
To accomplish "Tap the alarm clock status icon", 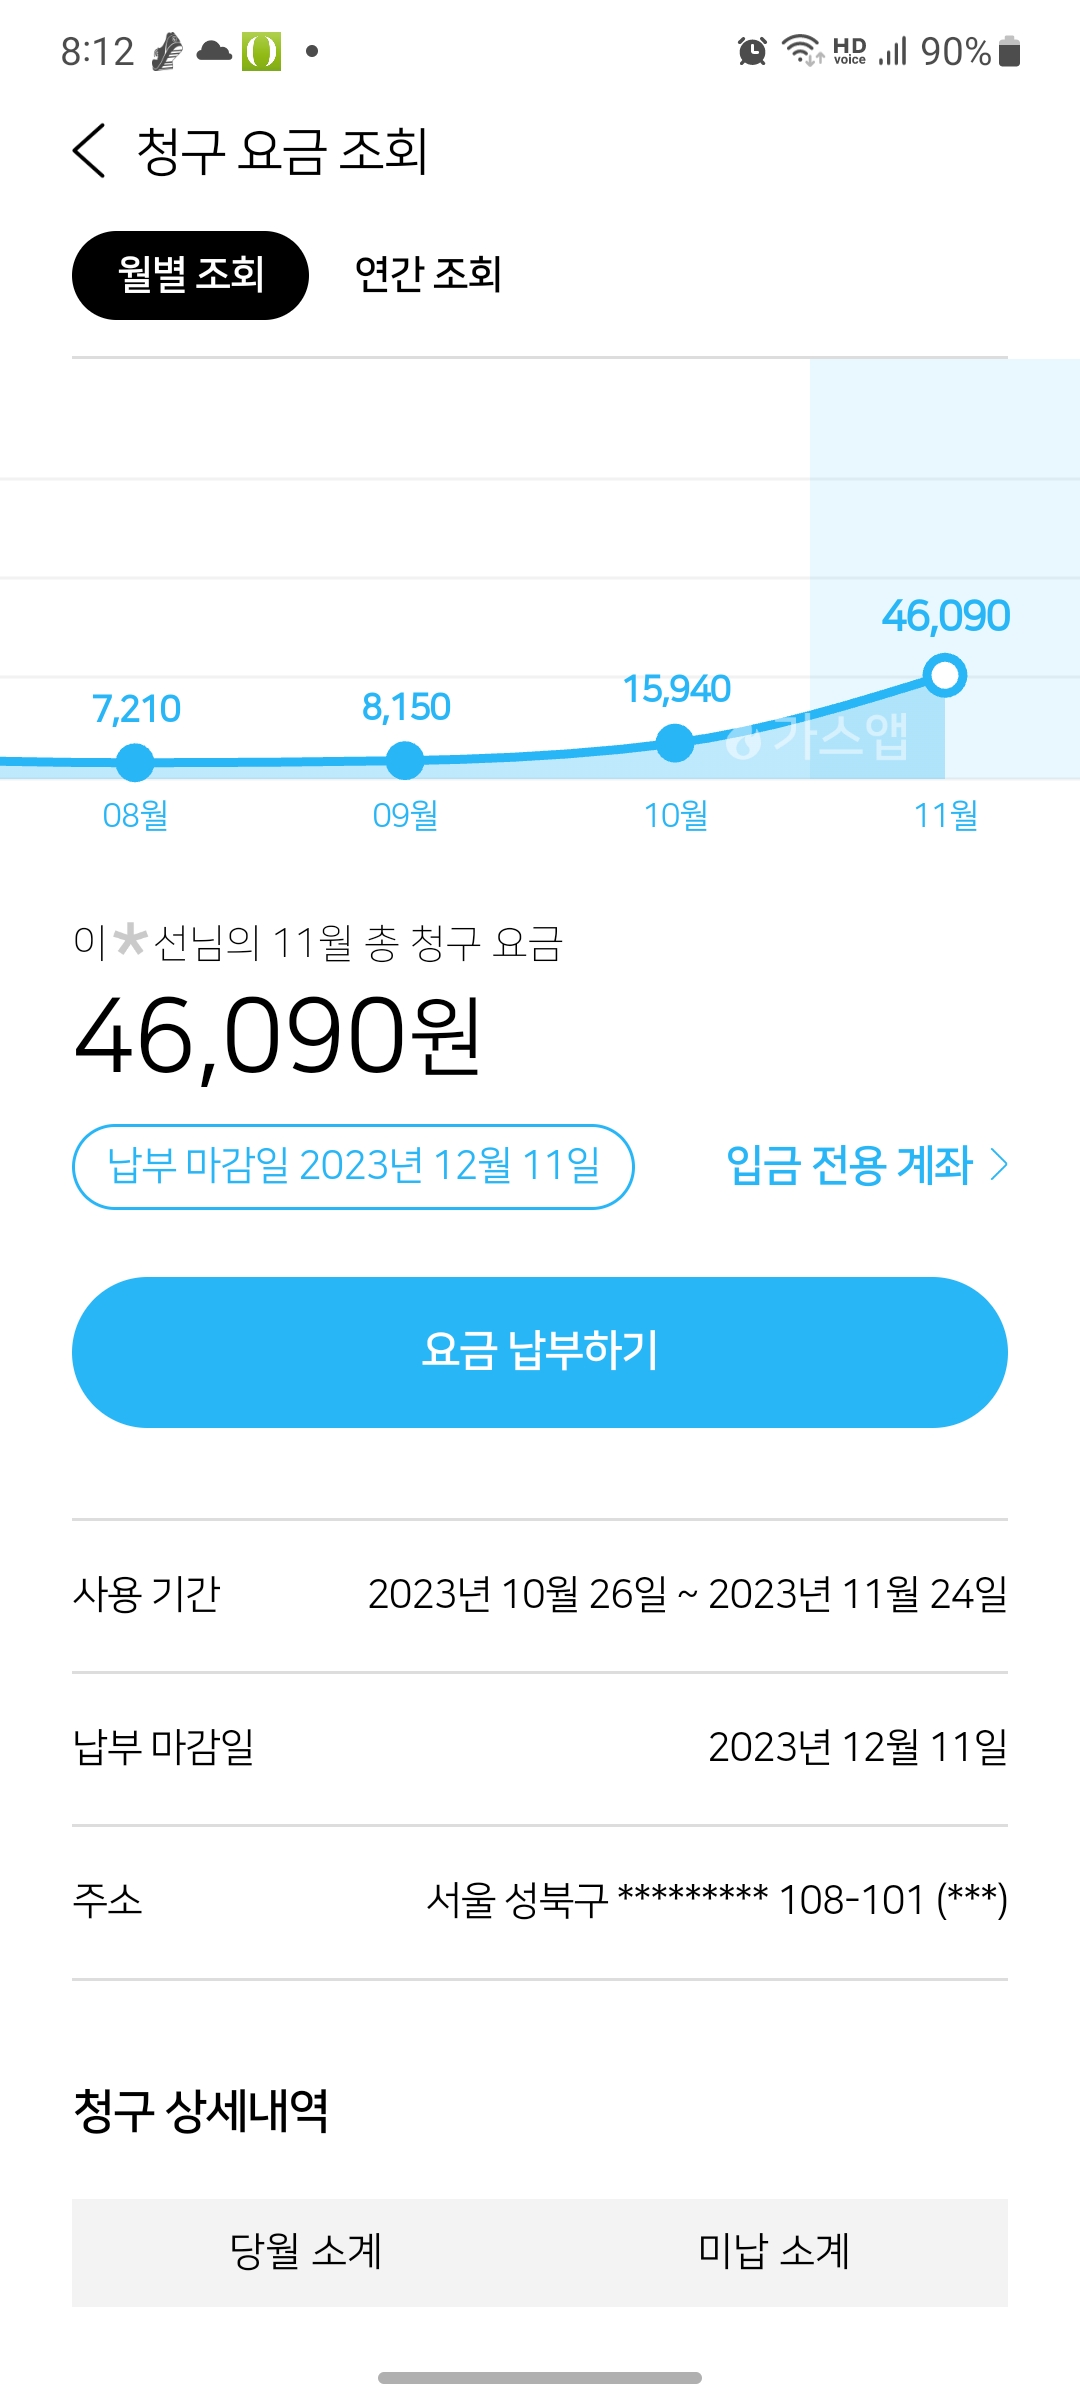I will pos(752,51).
